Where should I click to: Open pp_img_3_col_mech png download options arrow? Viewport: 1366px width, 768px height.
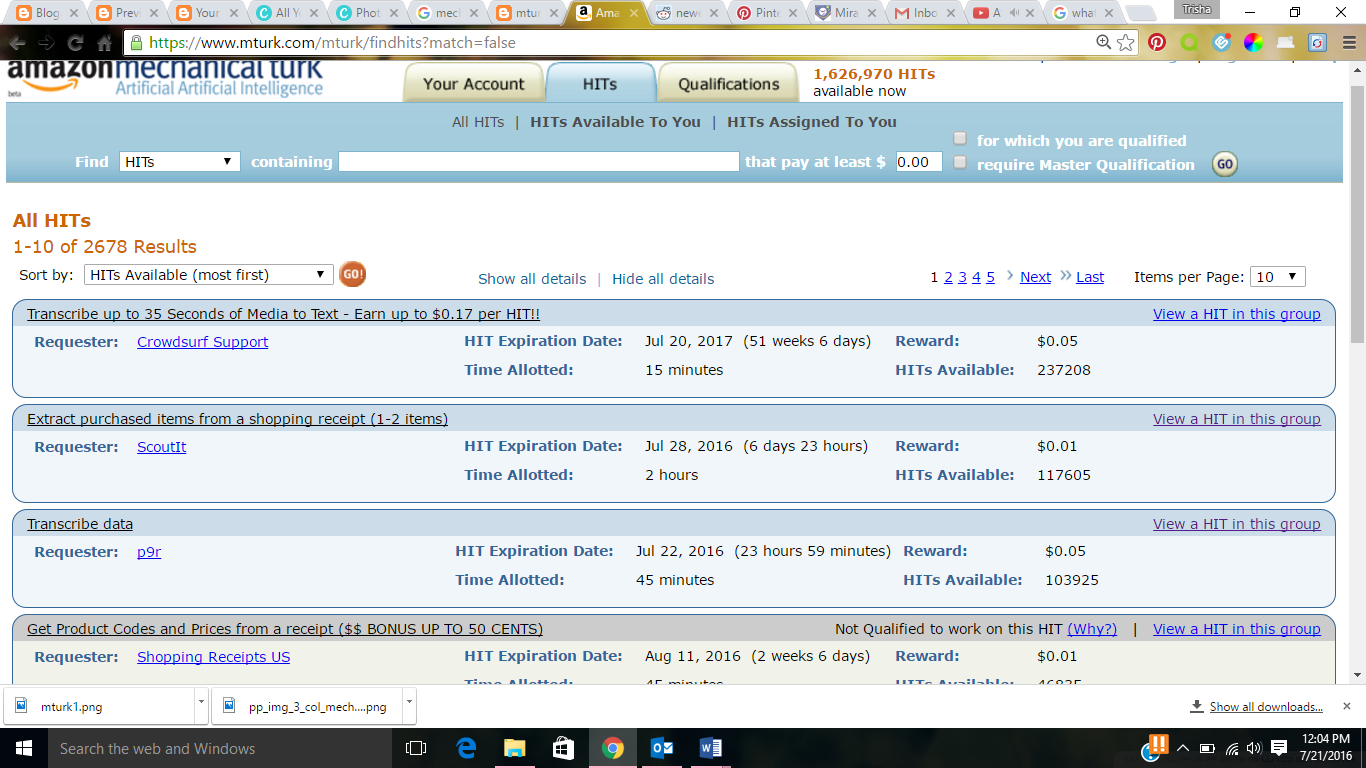[x=409, y=704]
